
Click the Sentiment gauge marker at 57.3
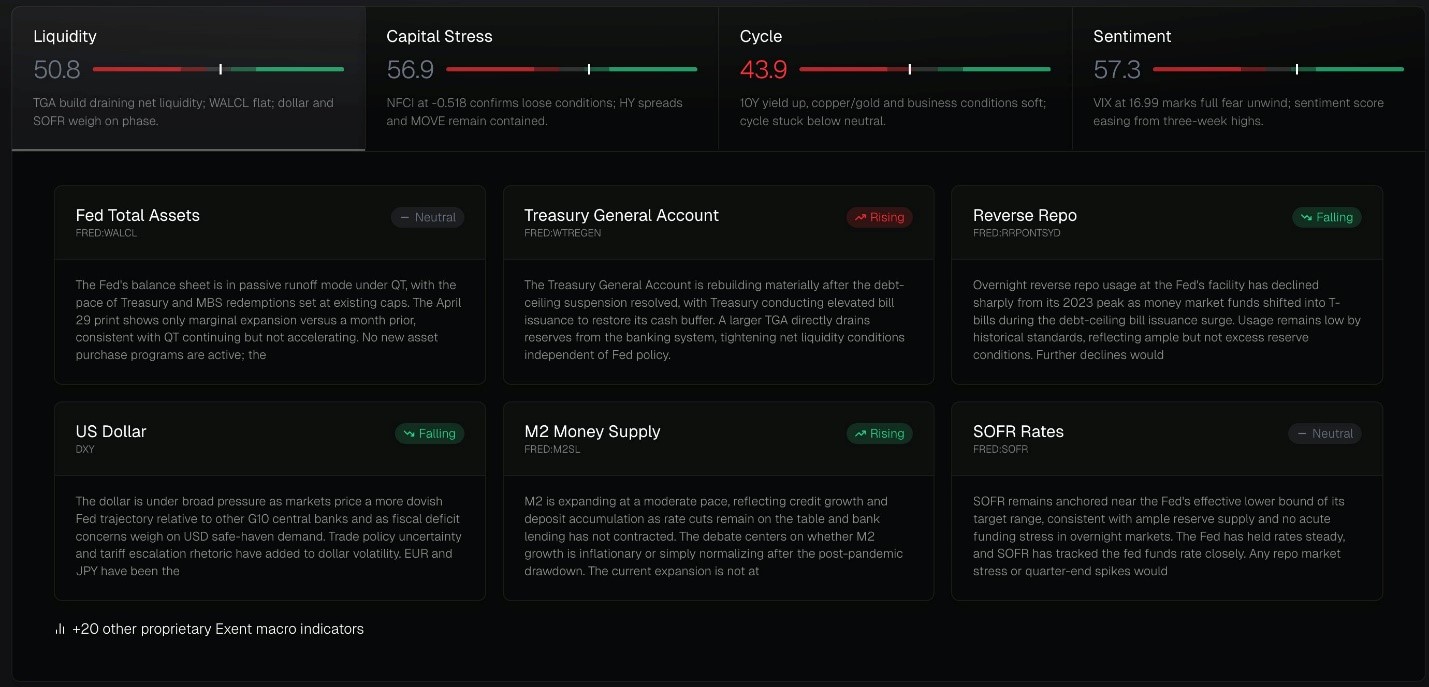pos(1297,69)
